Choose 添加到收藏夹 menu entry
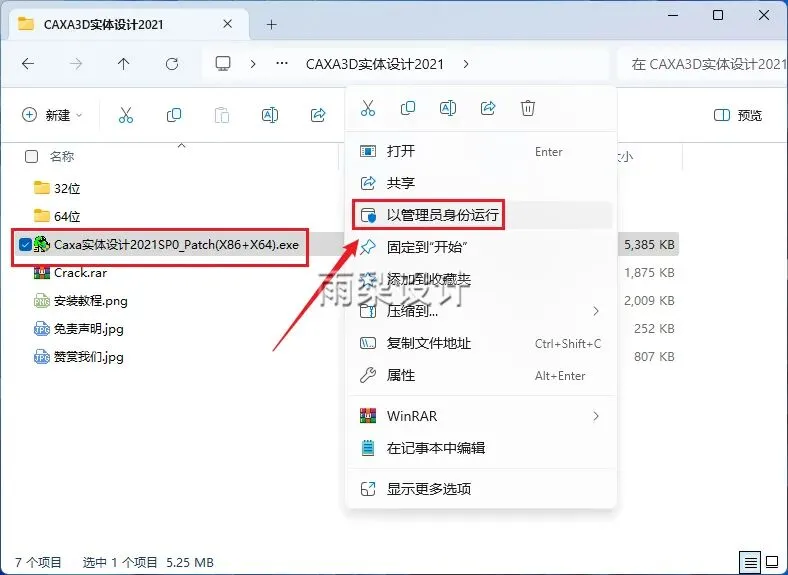The width and height of the screenshot is (788, 575). [481, 279]
